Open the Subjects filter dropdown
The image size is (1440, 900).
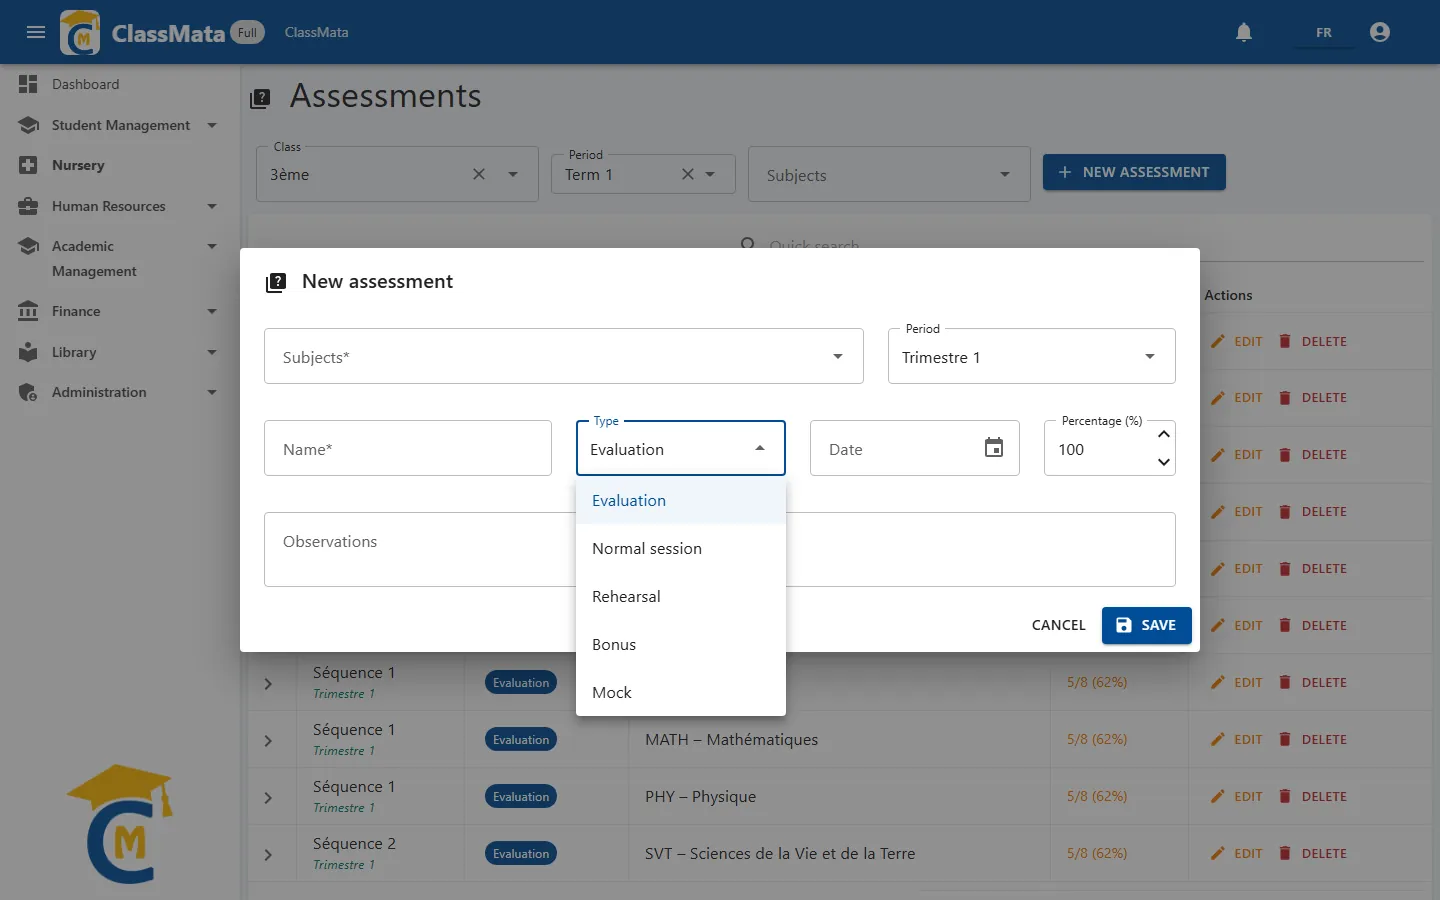(x=889, y=175)
